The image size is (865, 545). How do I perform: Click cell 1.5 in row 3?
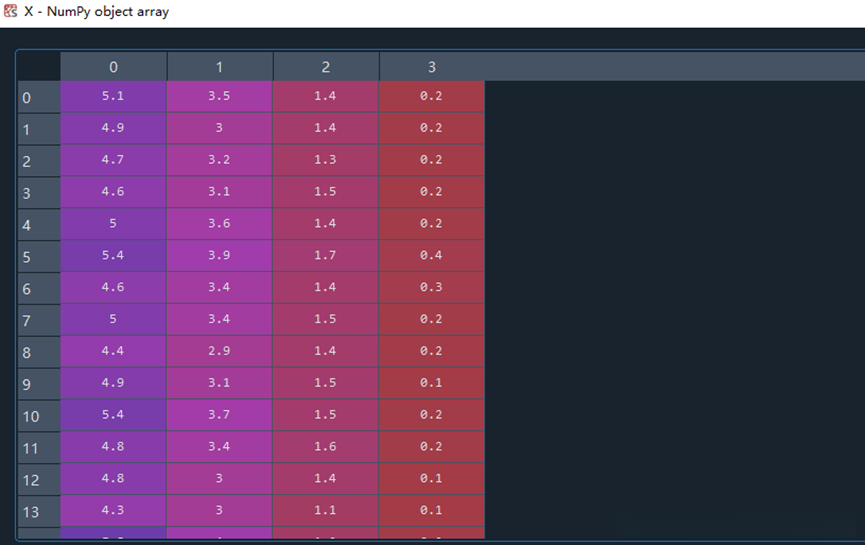(x=325, y=192)
